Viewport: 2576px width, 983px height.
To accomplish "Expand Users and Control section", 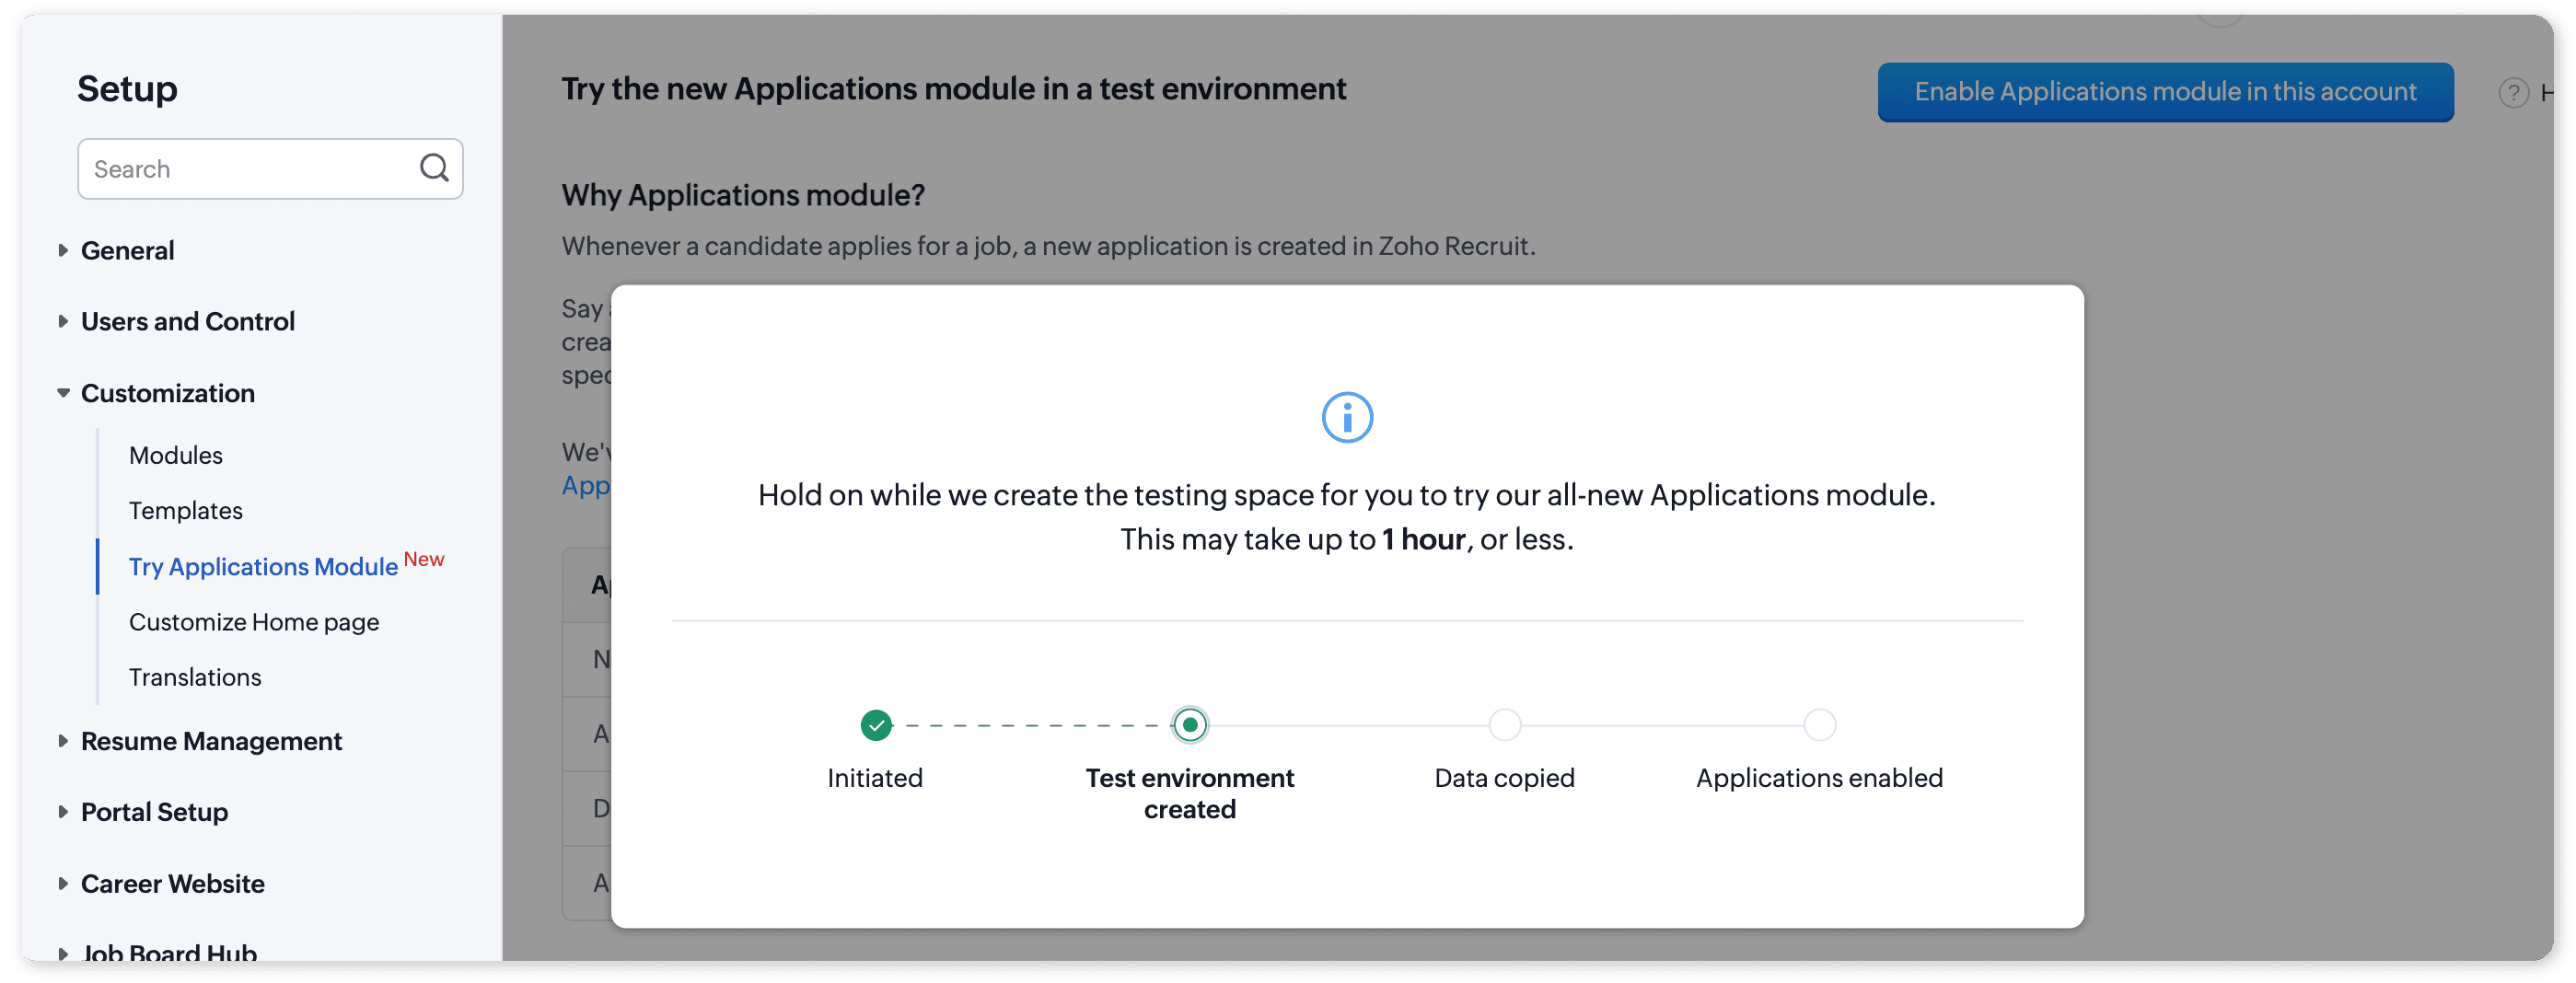I will 187,321.
